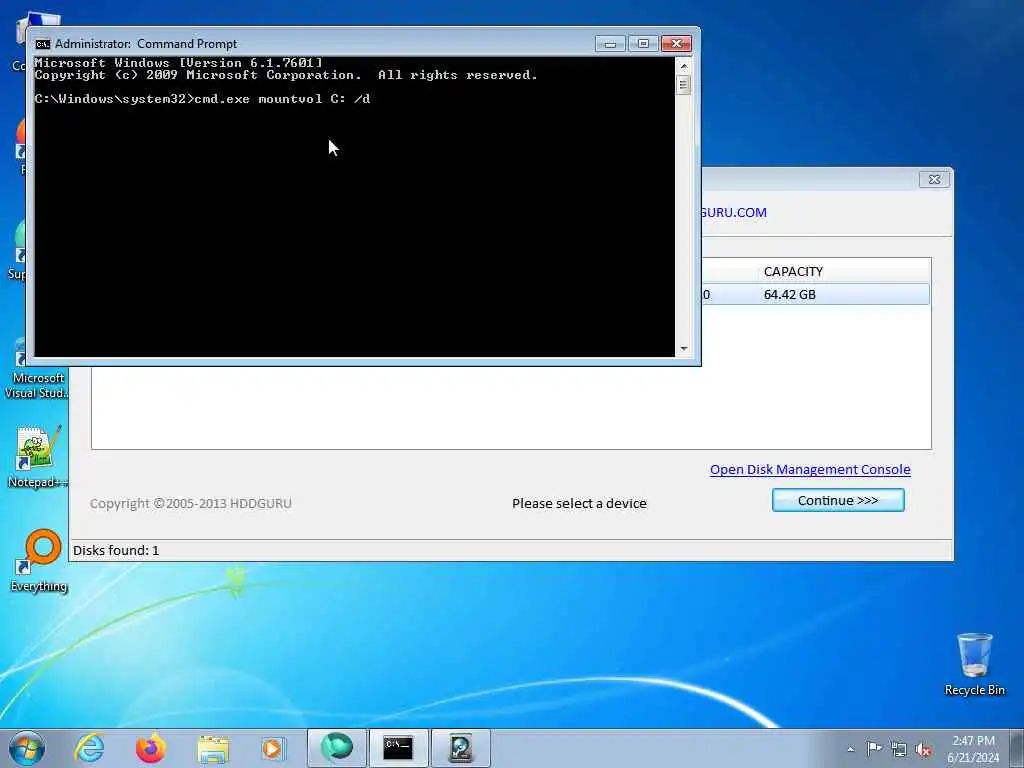The image size is (1024, 768).
Task: Open the Recycle Bin desktop icon
Action: pyautogui.click(x=974, y=664)
